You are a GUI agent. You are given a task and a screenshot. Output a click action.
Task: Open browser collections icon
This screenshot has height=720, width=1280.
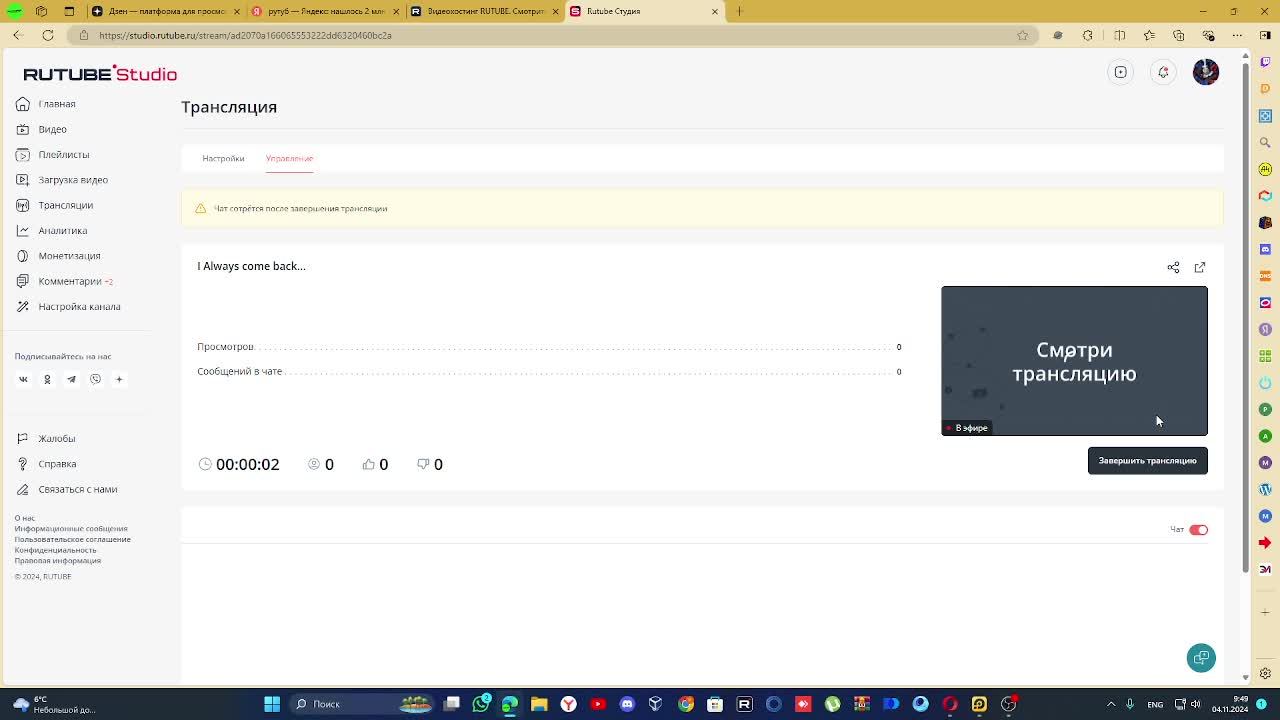[1179, 35]
